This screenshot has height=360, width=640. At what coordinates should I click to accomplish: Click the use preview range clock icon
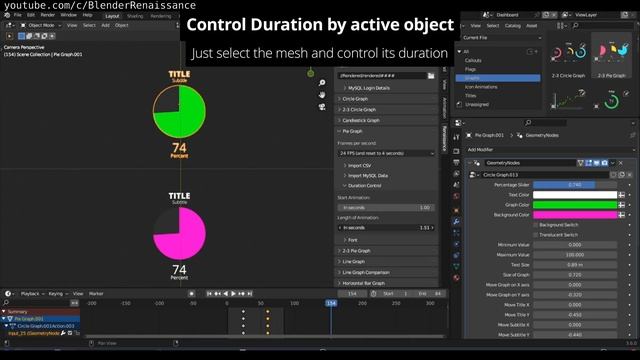pos(373,293)
